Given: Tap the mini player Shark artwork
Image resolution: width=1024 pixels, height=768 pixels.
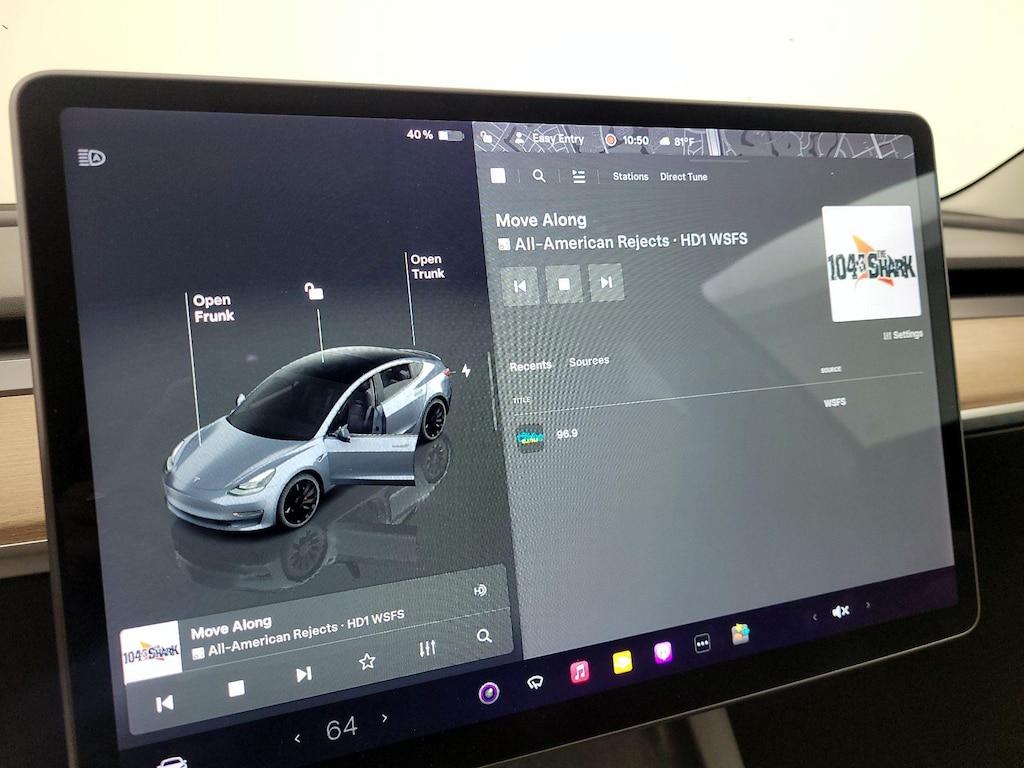Looking at the screenshot, I should point(152,652).
